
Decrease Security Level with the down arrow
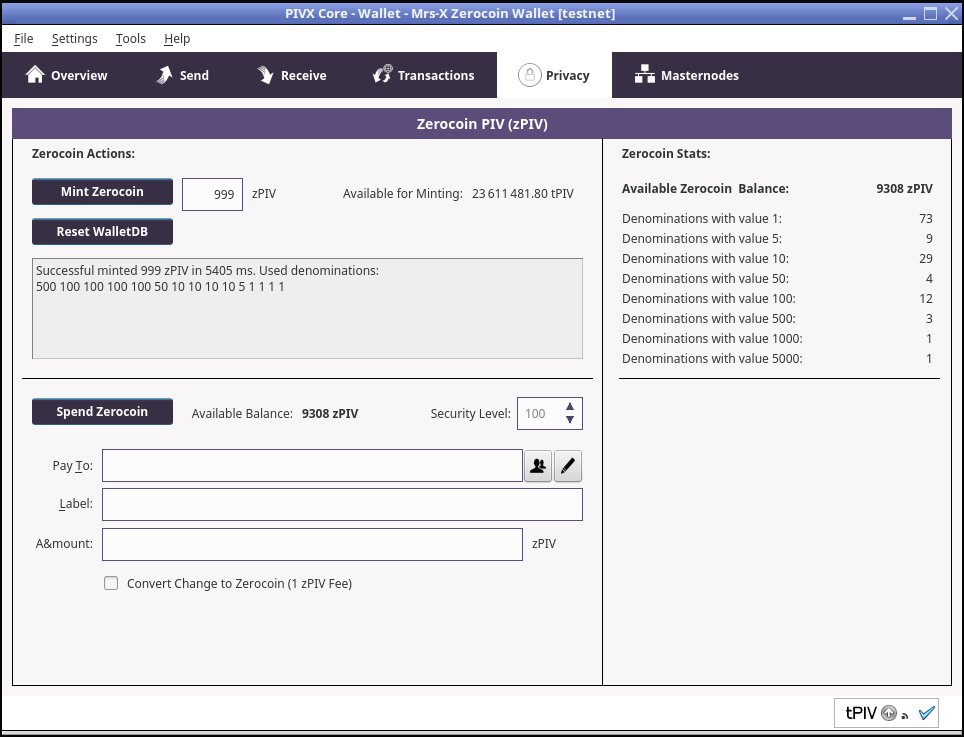[x=570, y=420]
